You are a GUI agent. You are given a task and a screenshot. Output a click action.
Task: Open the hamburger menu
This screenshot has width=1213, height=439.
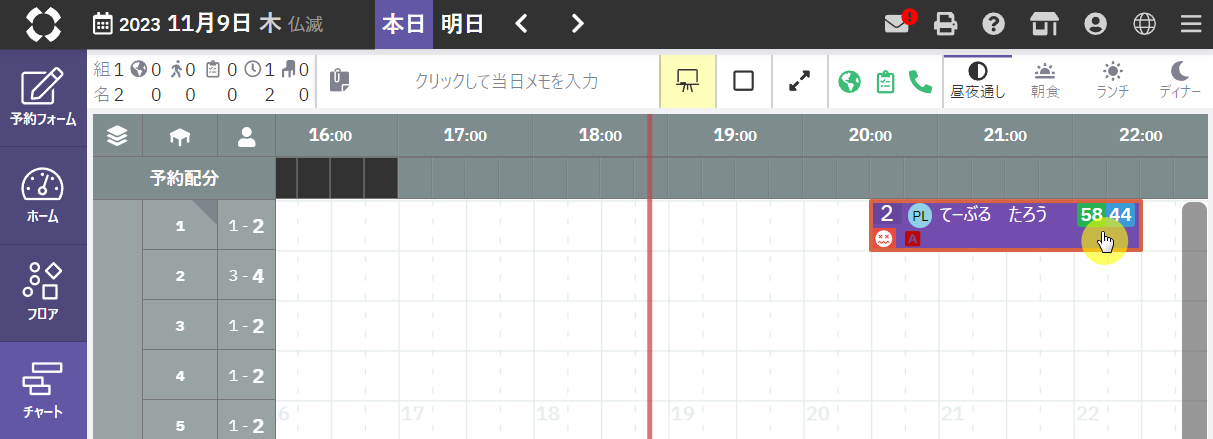[1190, 24]
